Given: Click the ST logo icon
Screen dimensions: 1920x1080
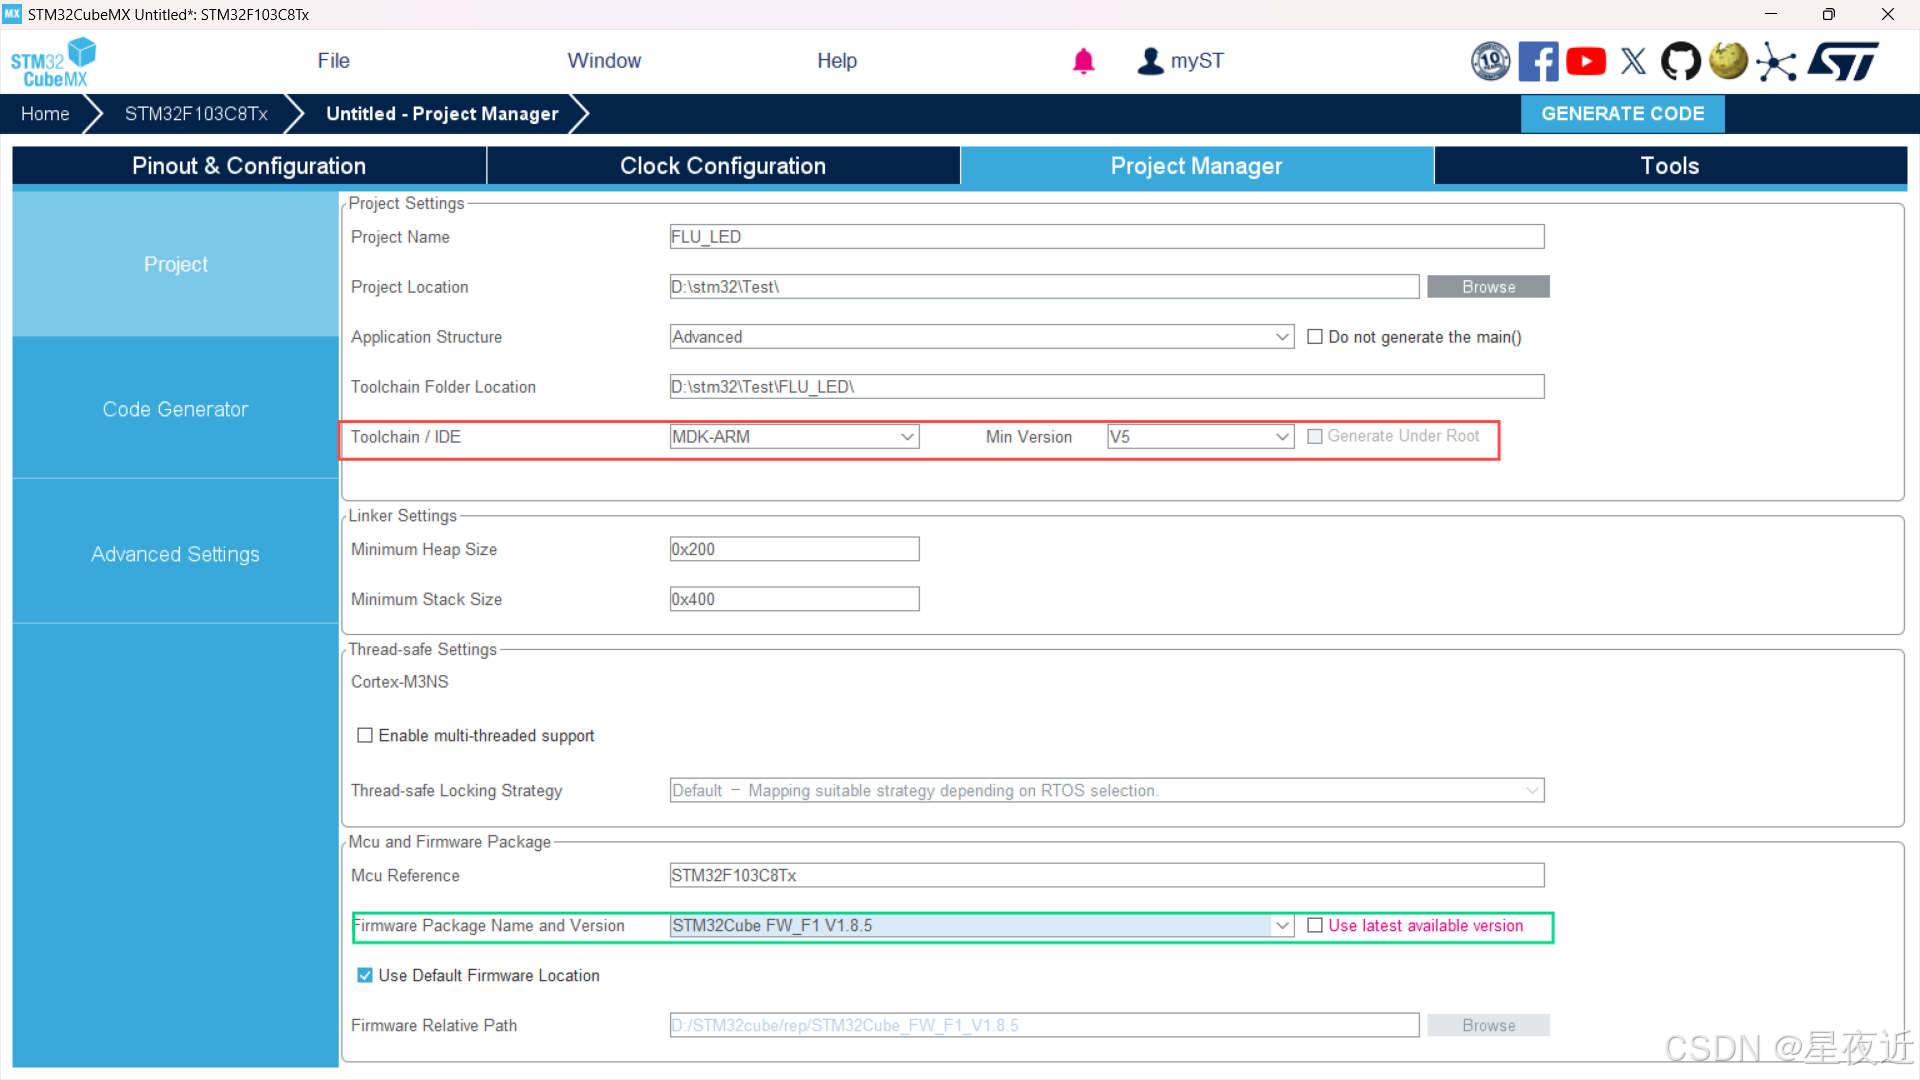Looking at the screenshot, I should pyautogui.click(x=1843, y=62).
